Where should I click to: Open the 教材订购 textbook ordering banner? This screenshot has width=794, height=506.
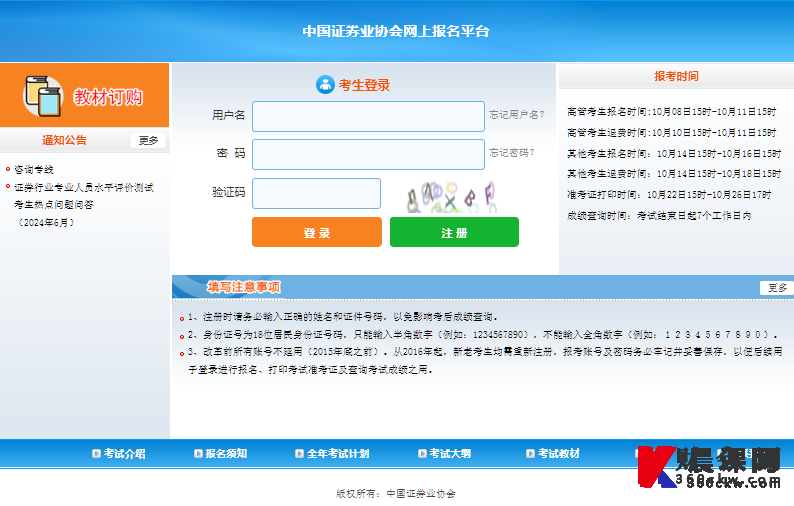(84, 95)
